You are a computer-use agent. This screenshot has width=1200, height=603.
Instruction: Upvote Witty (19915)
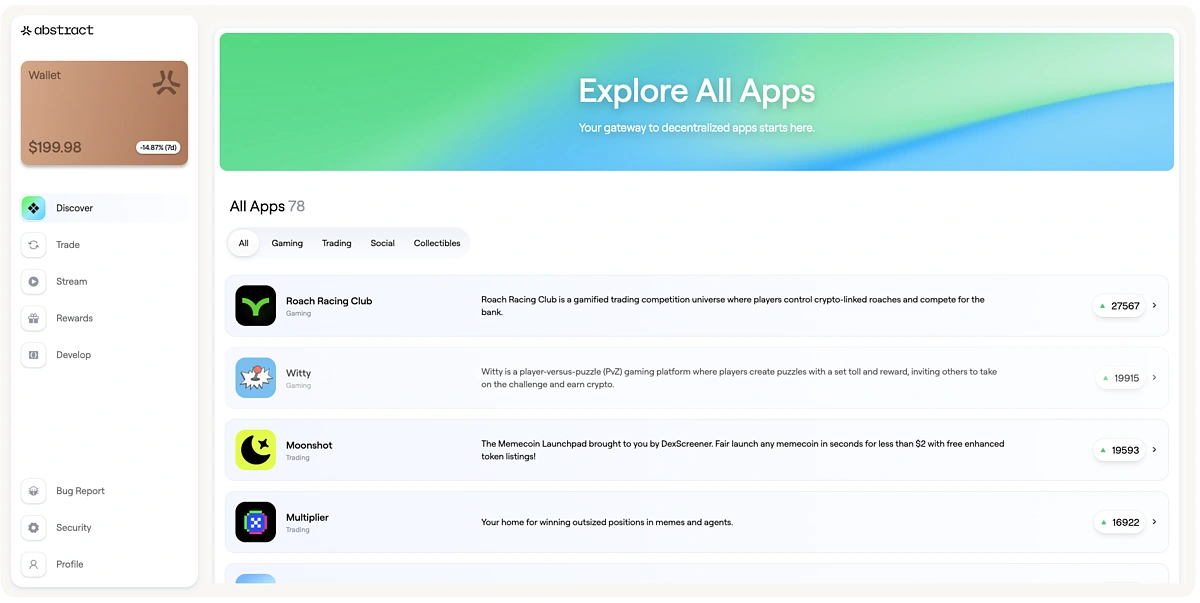coord(1119,378)
